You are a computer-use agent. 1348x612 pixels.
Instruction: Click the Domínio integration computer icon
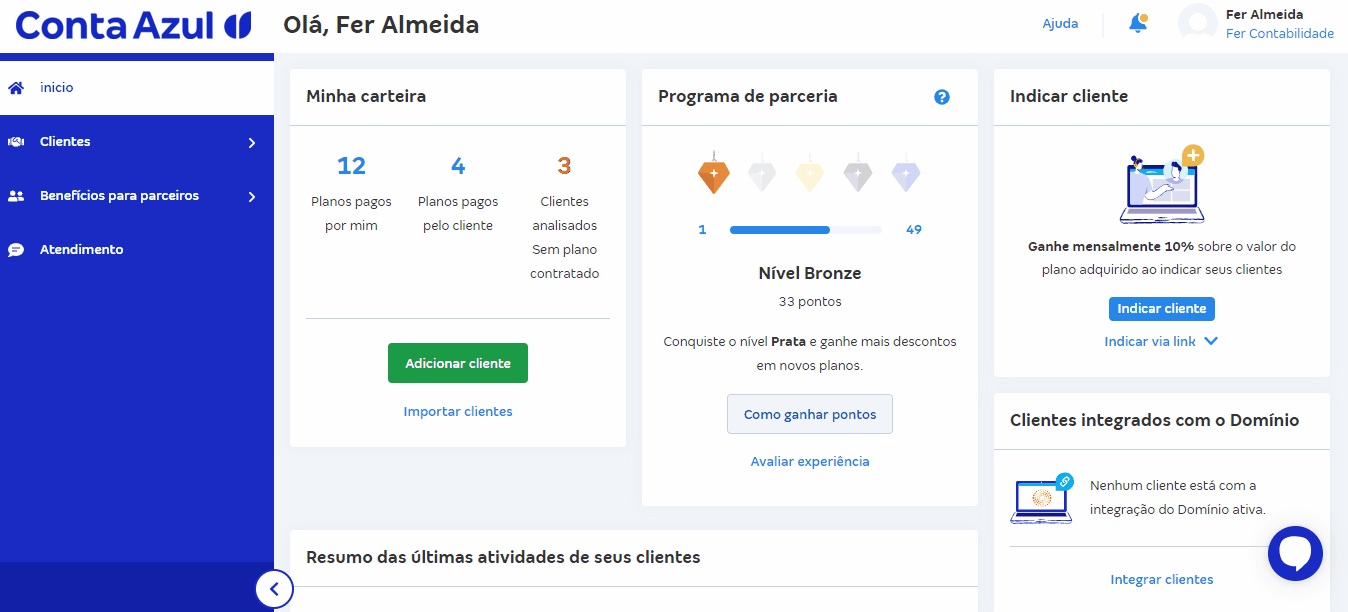pos(1041,498)
